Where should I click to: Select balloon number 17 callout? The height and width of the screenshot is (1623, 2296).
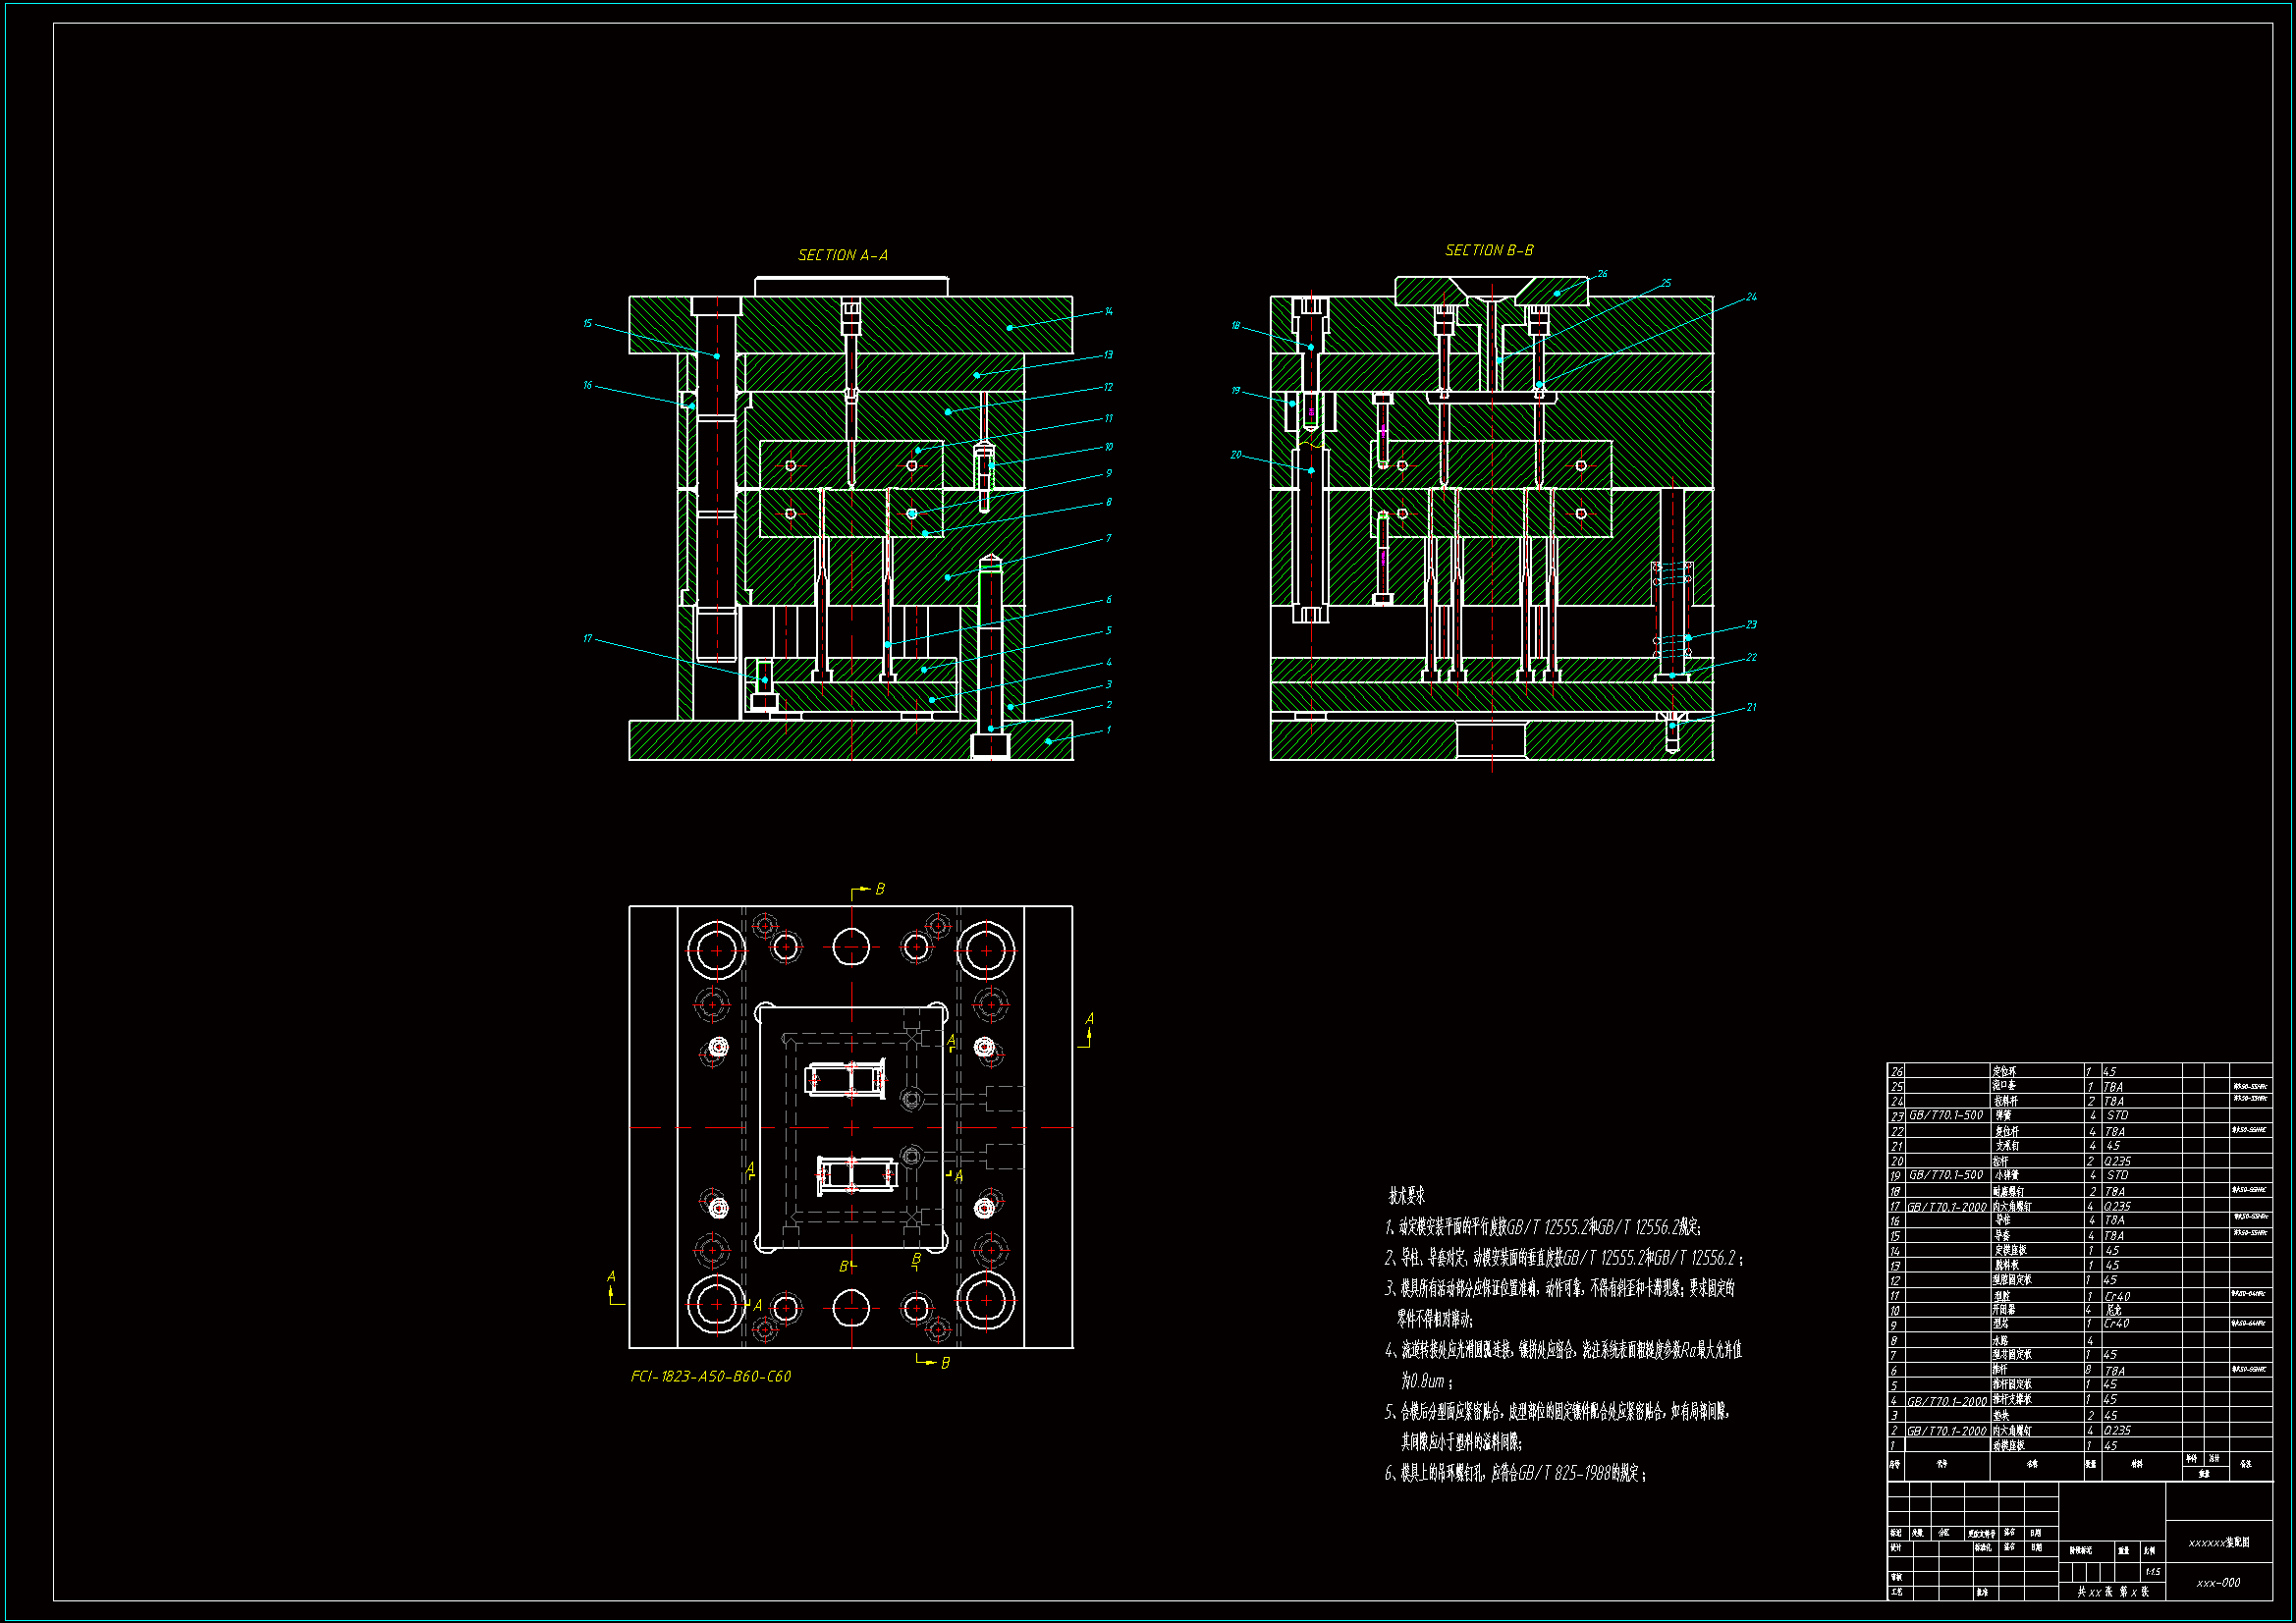(x=587, y=638)
